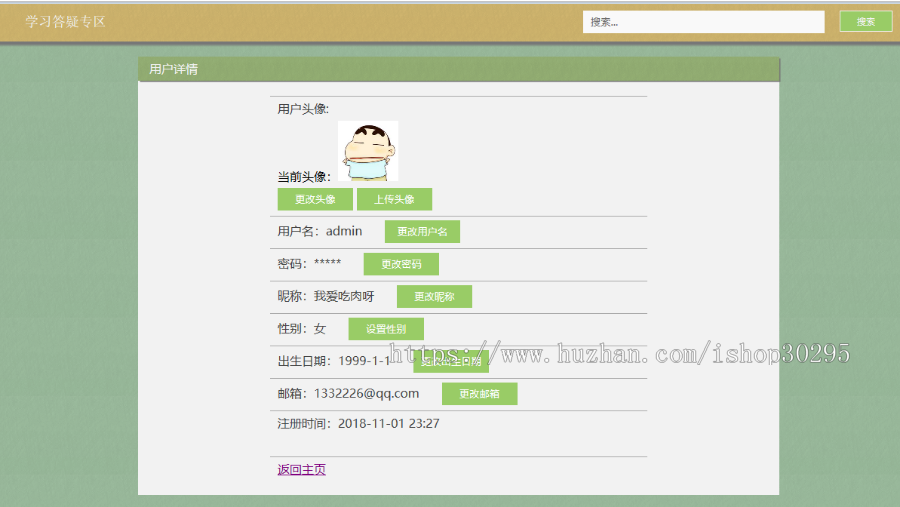
Task: Click the 更改邮箱 button
Action: click(479, 394)
